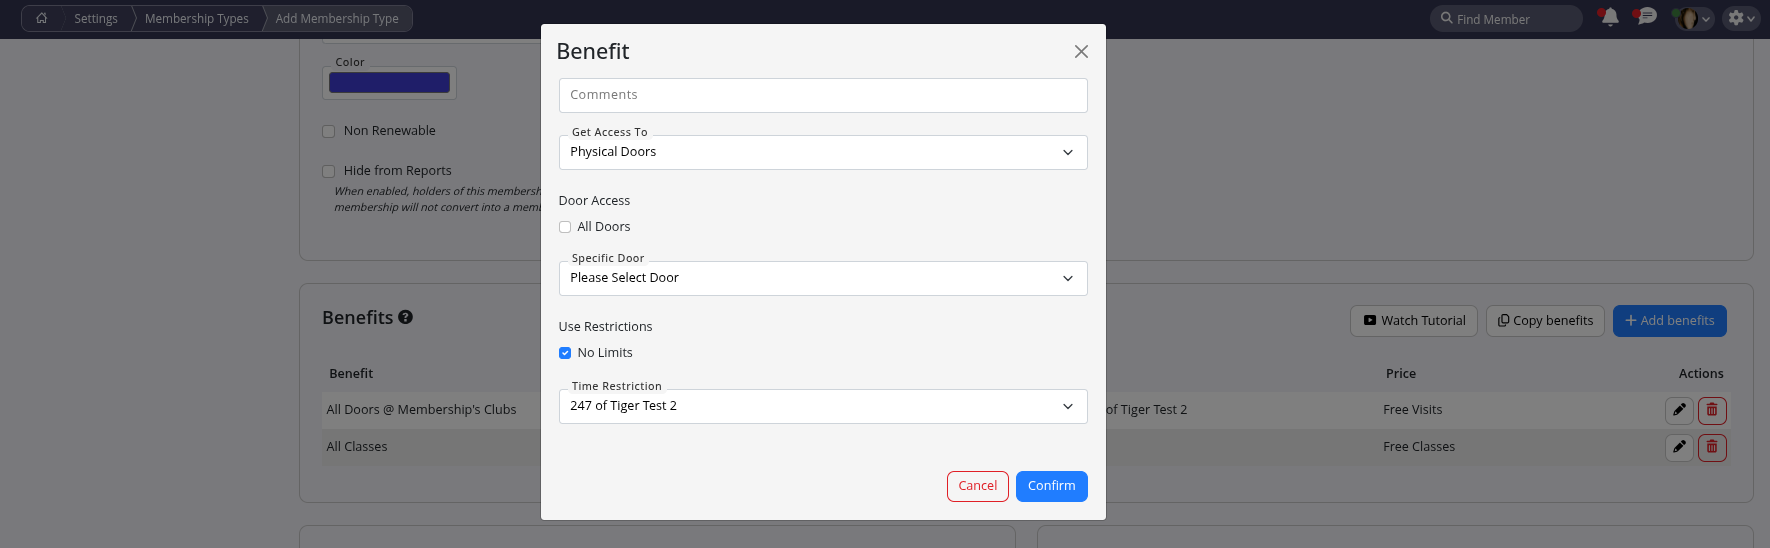Open the user profile avatar menu
The width and height of the screenshot is (1770, 548).
1692,18
